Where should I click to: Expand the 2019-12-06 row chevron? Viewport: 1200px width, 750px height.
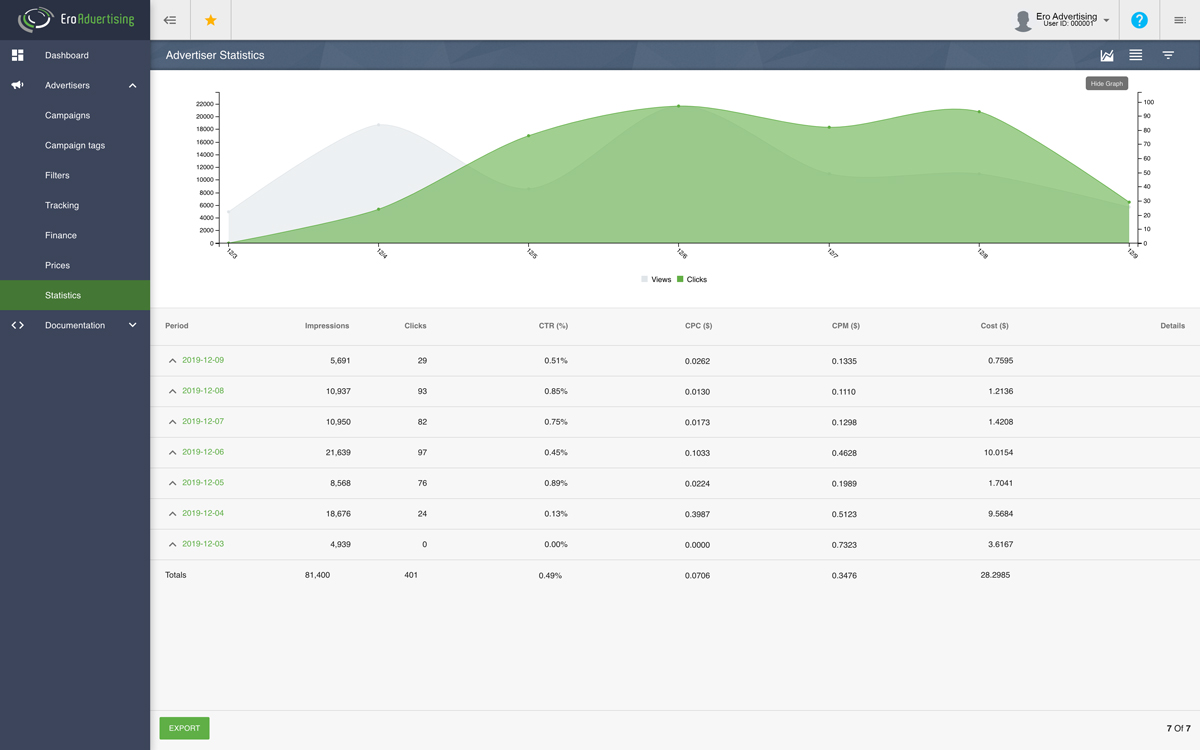click(172, 453)
